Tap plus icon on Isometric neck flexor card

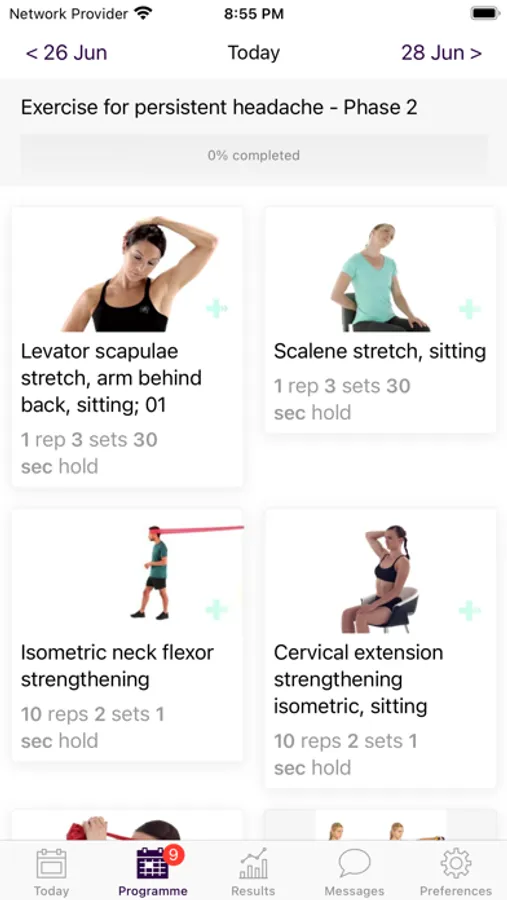point(216,610)
